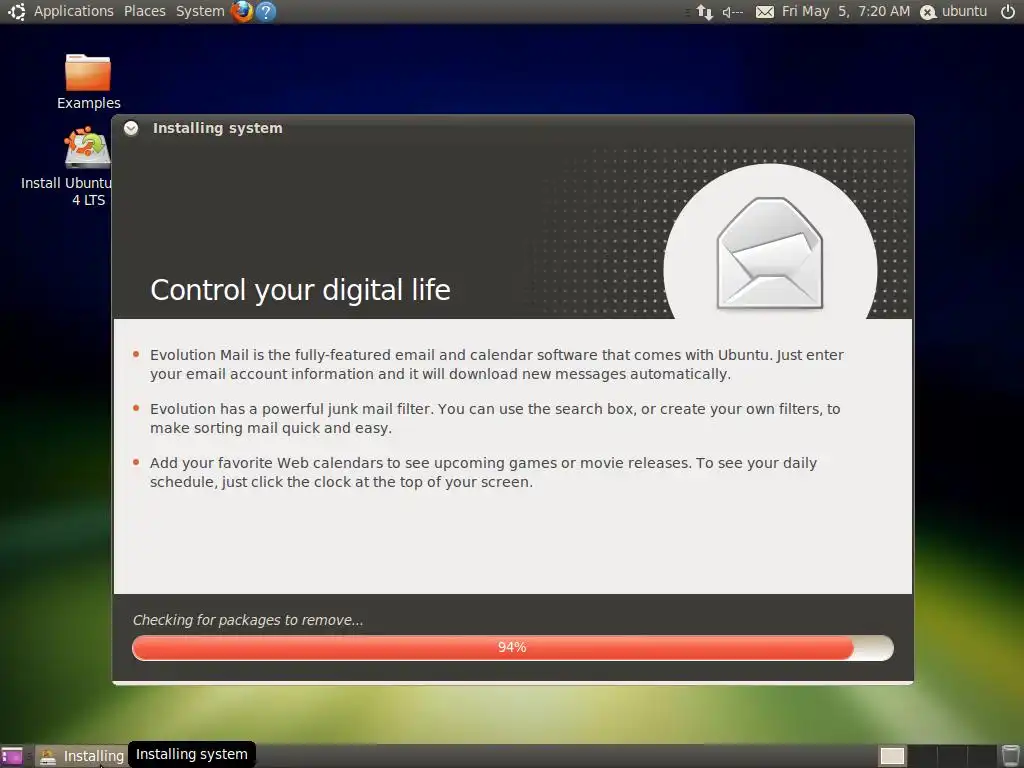Click the 'Installing system' window title

point(217,128)
